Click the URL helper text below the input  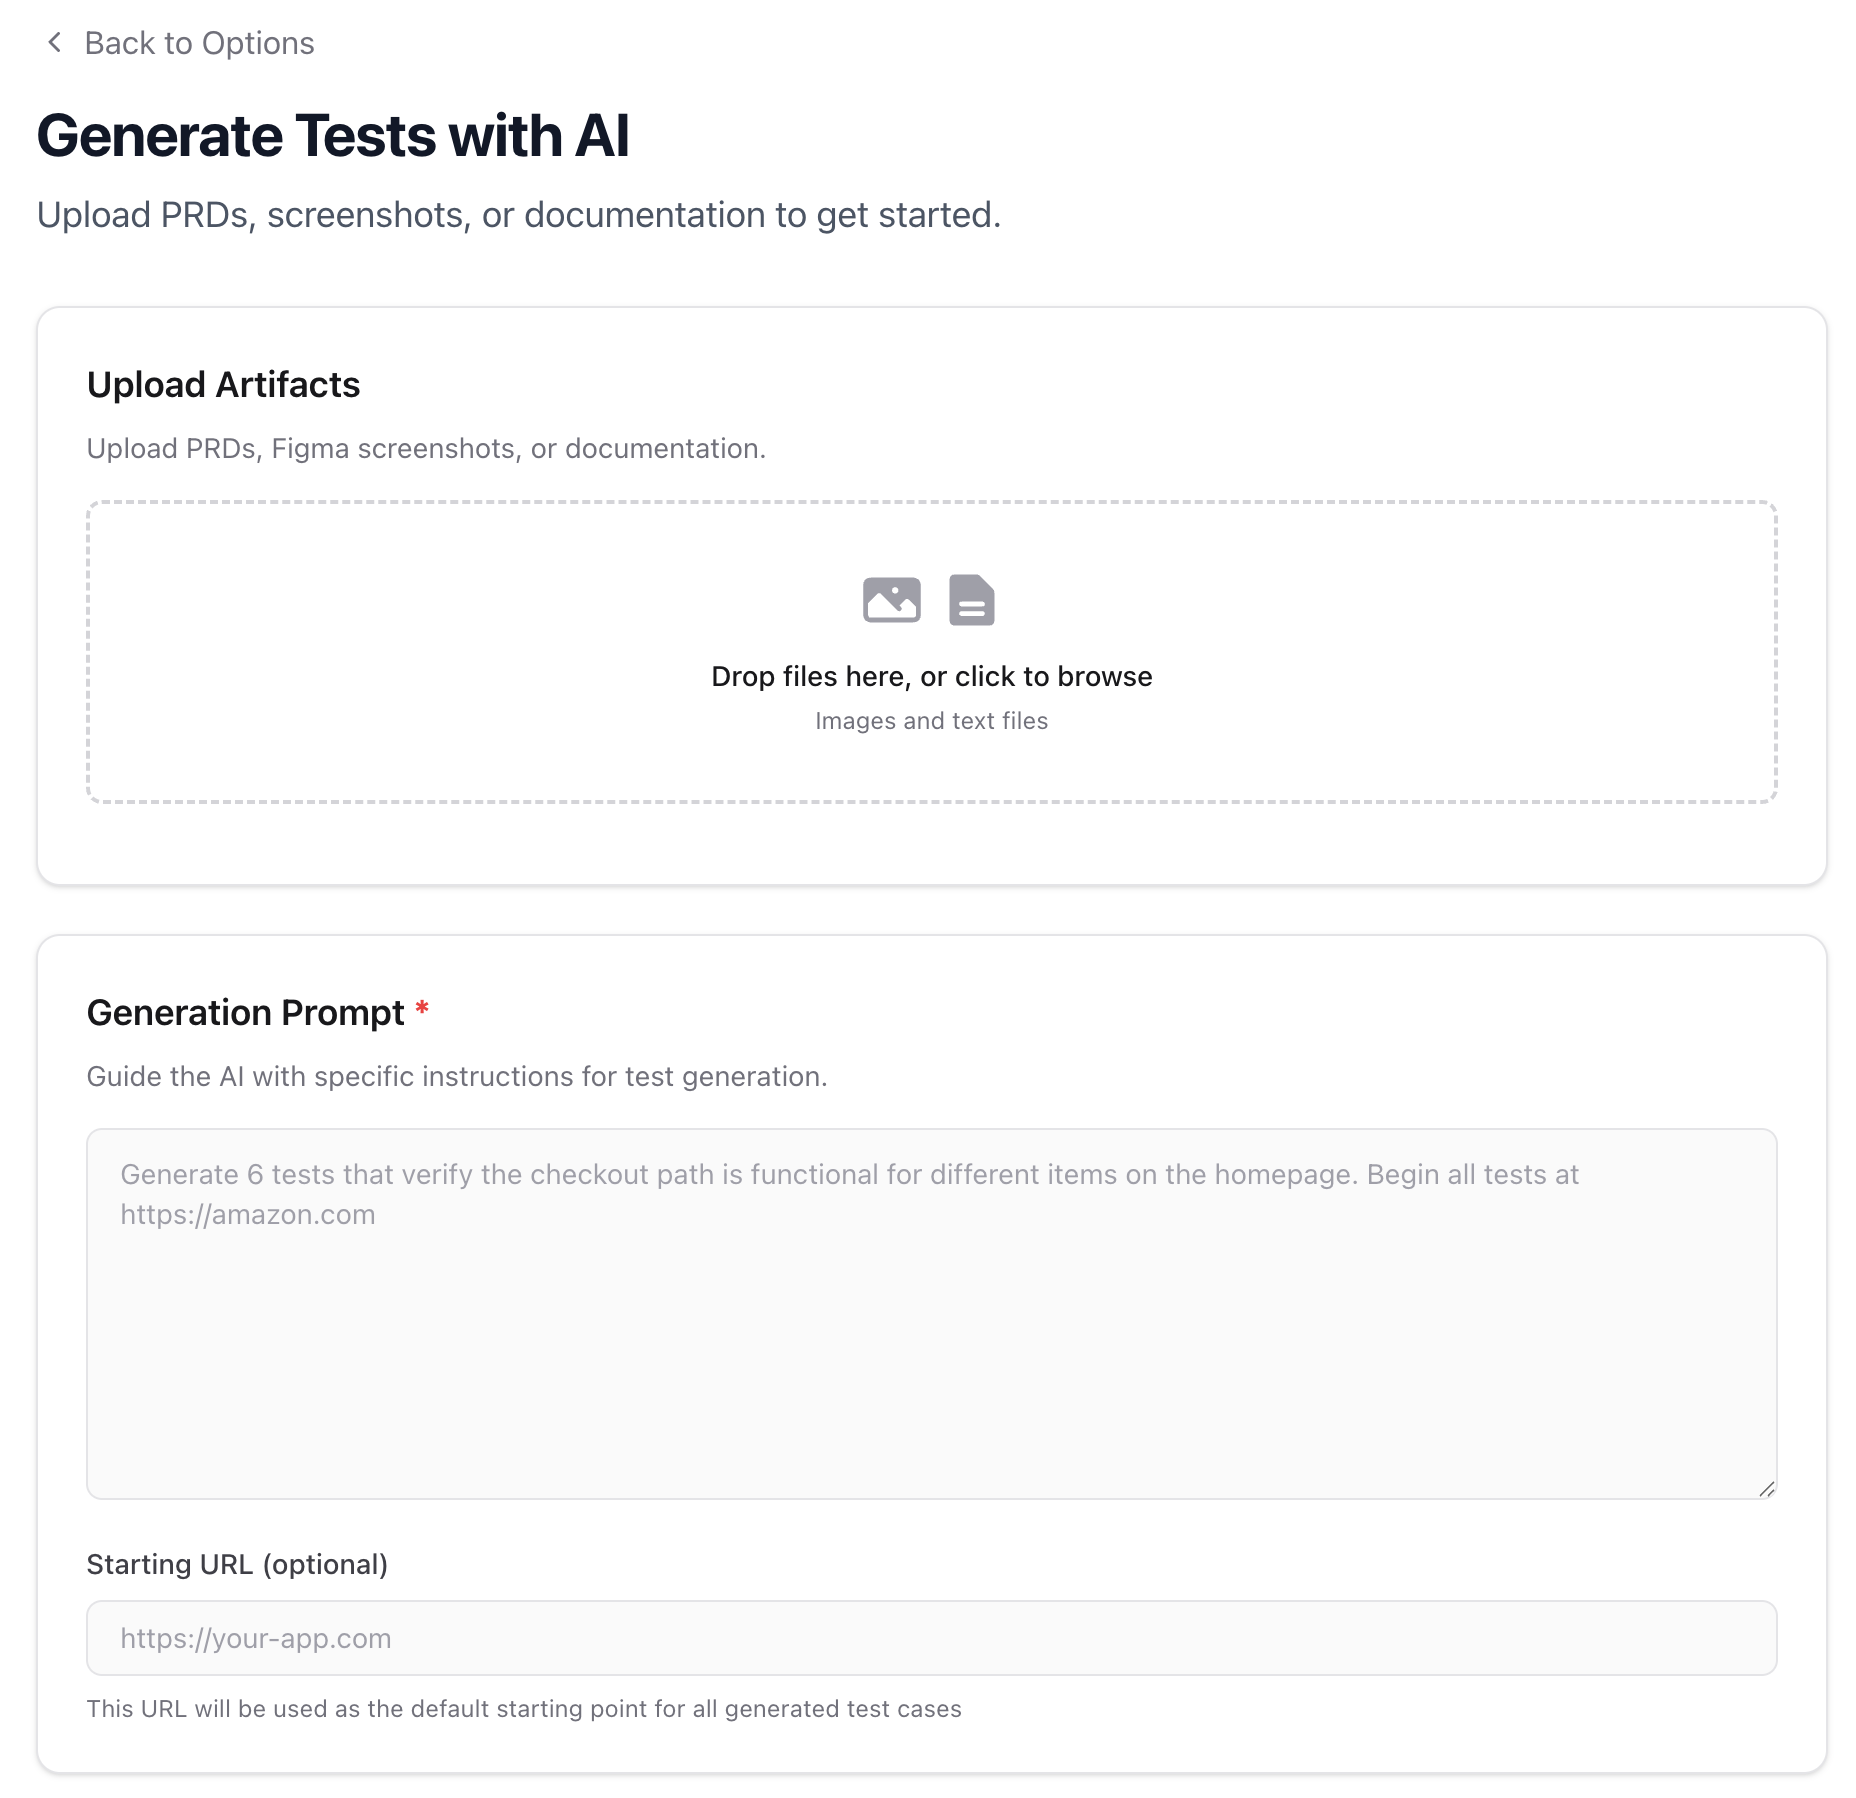[x=524, y=1709]
